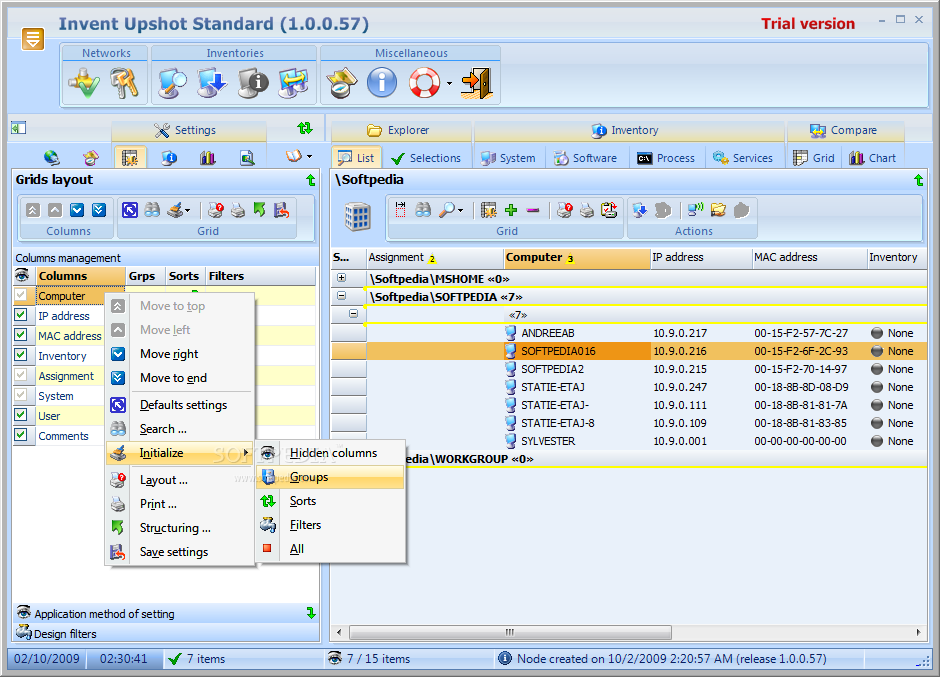
Task: Click the blue info circle Miscellaneous icon
Action: pos(382,83)
